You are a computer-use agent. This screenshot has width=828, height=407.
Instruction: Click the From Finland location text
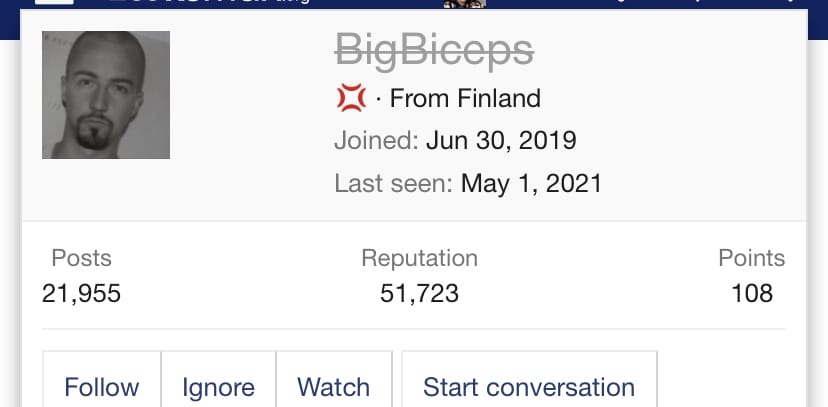(x=465, y=98)
